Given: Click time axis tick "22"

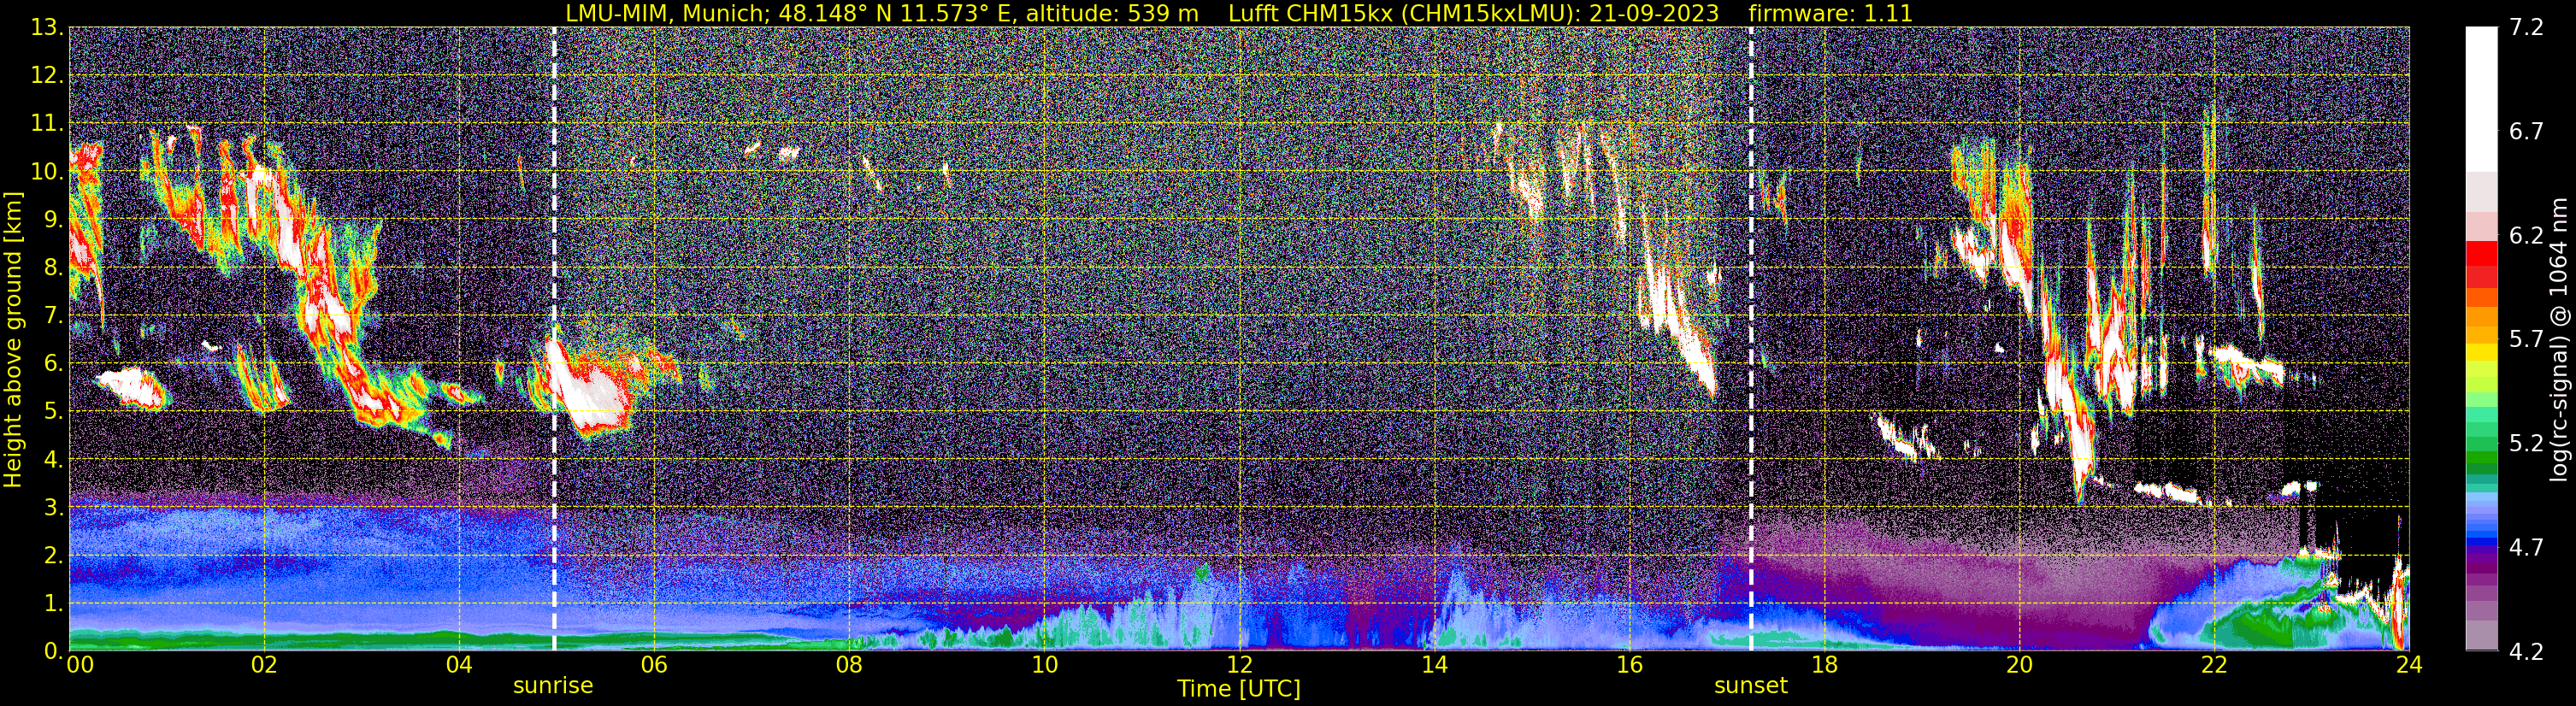Looking at the screenshot, I should tap(2214, 666).
